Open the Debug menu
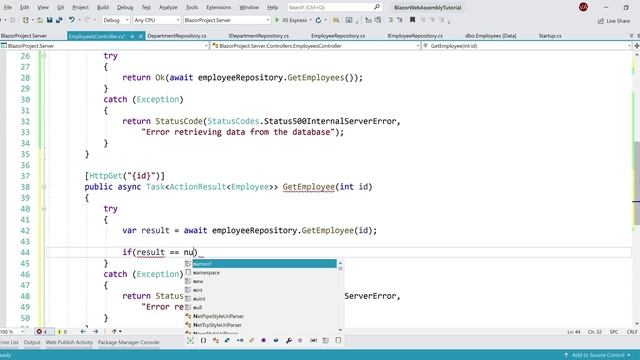 tap(125, 7)
